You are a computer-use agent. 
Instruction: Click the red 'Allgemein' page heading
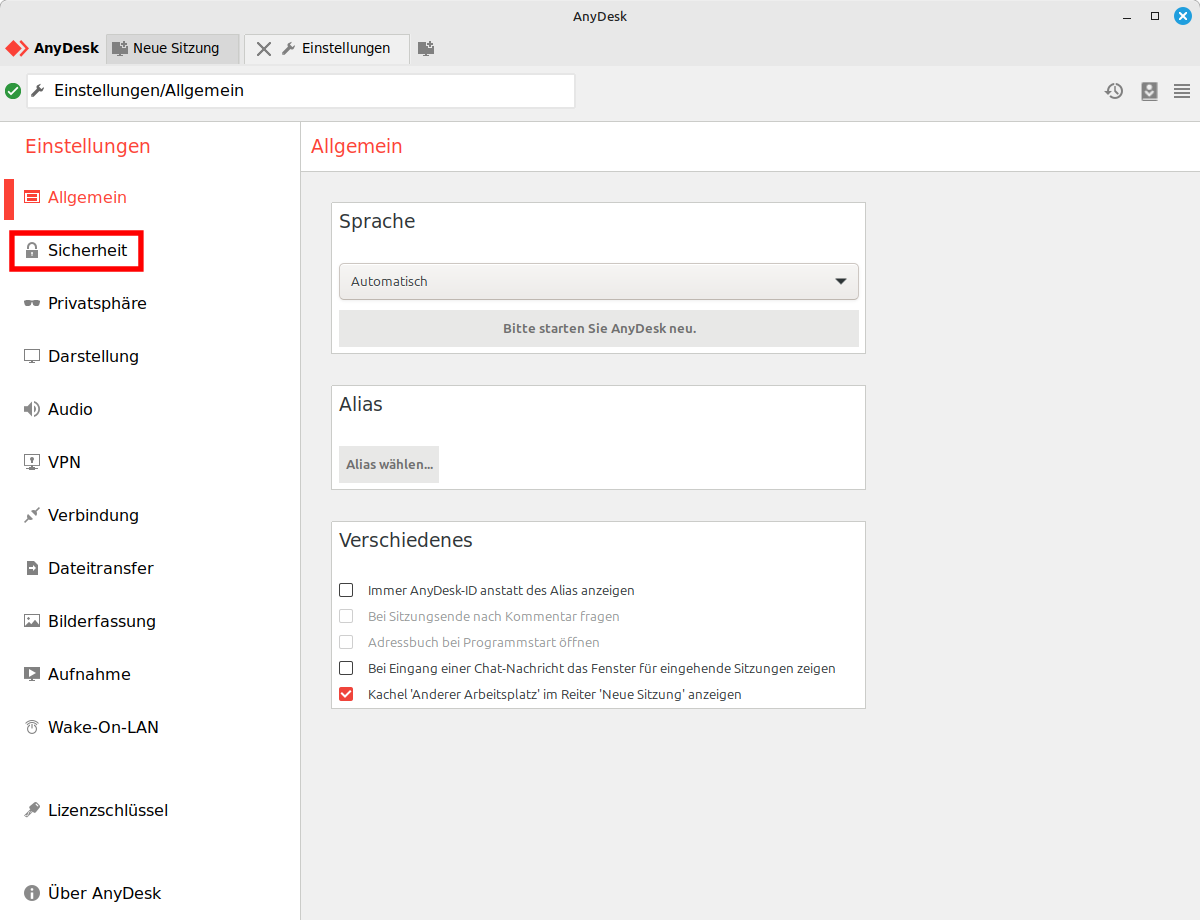click(x=357, y=146)
